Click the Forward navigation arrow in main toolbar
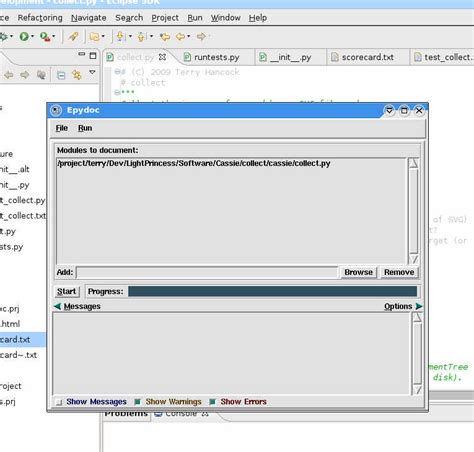 click(201, 36)
